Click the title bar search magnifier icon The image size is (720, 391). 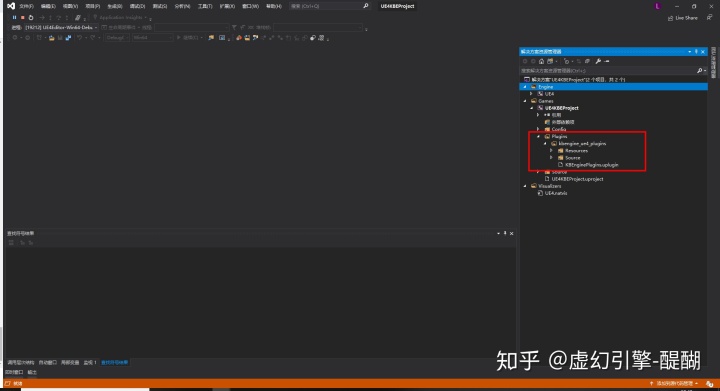coord(366,6)
